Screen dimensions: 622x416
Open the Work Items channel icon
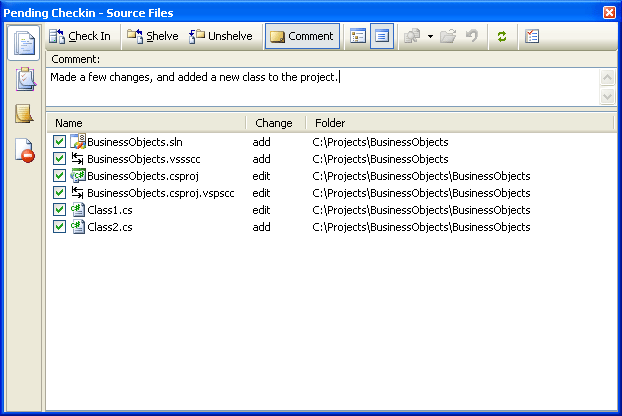(23, 80)
